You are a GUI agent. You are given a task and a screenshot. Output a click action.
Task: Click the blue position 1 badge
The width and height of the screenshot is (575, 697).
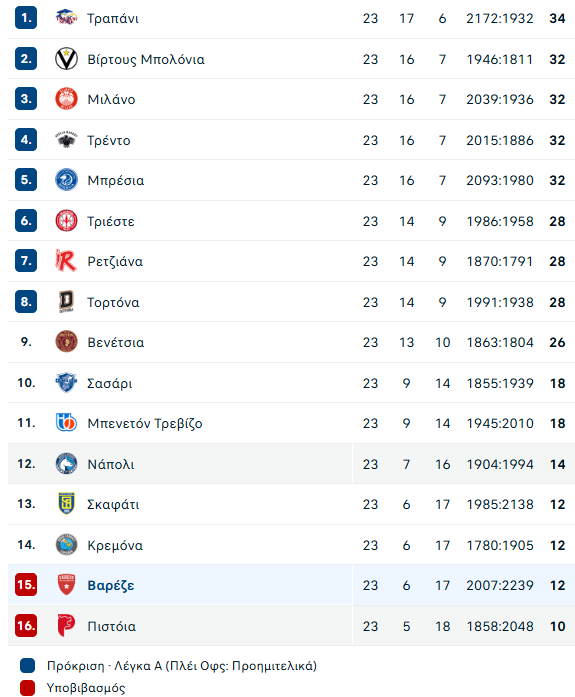pos(26,18)
